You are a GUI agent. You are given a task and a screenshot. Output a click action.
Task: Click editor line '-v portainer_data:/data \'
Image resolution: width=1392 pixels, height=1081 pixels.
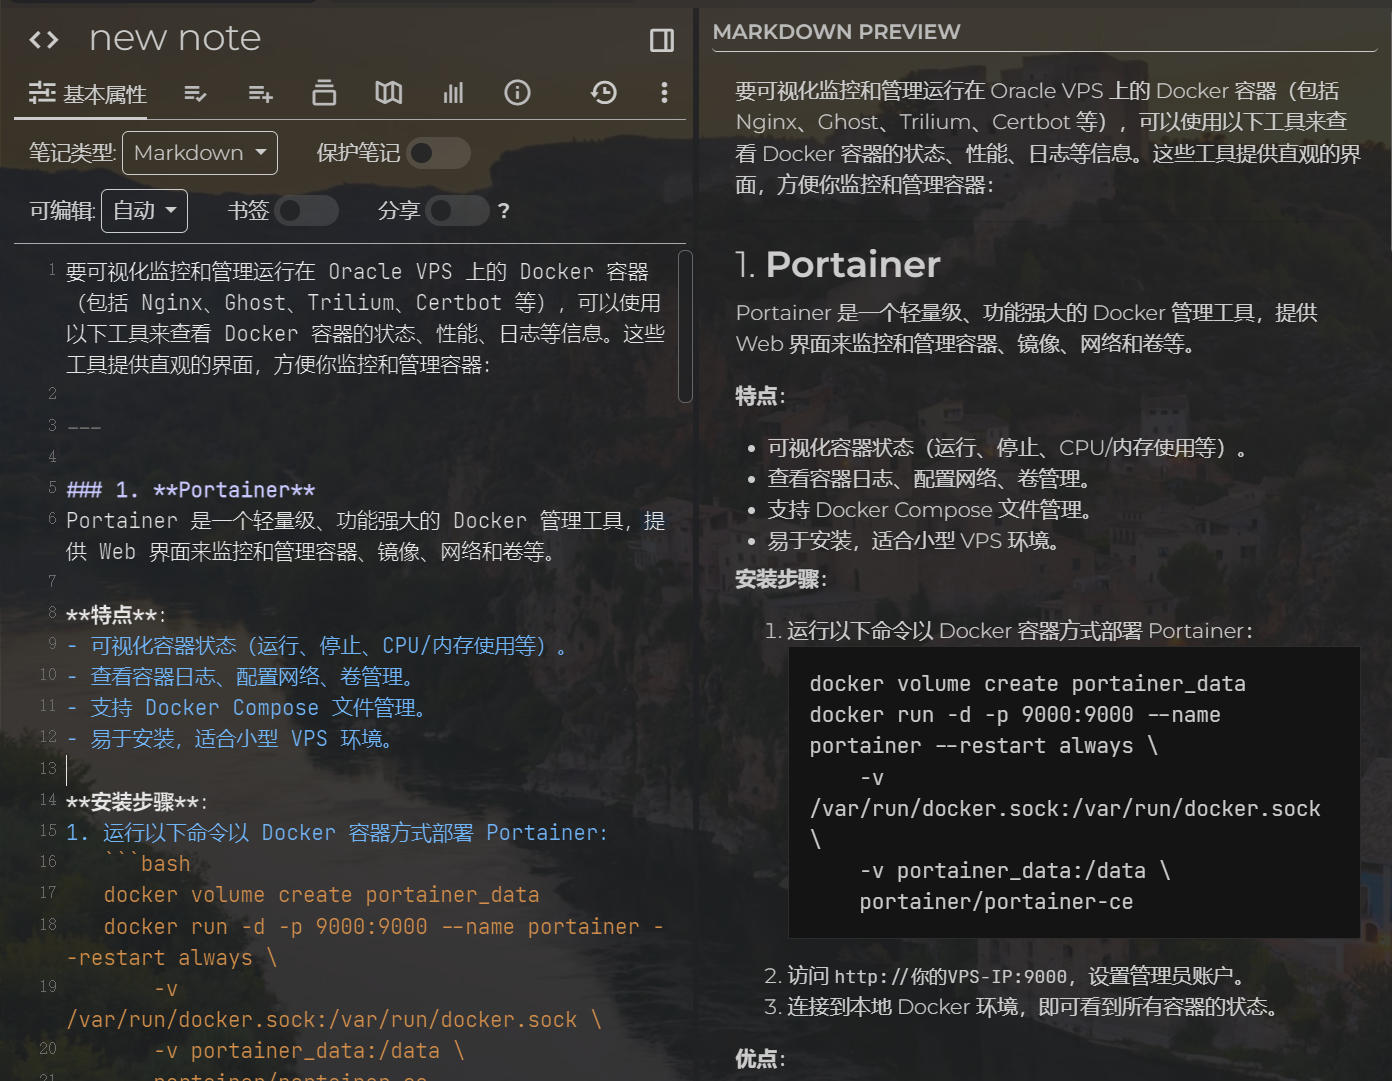[309, 1051]
